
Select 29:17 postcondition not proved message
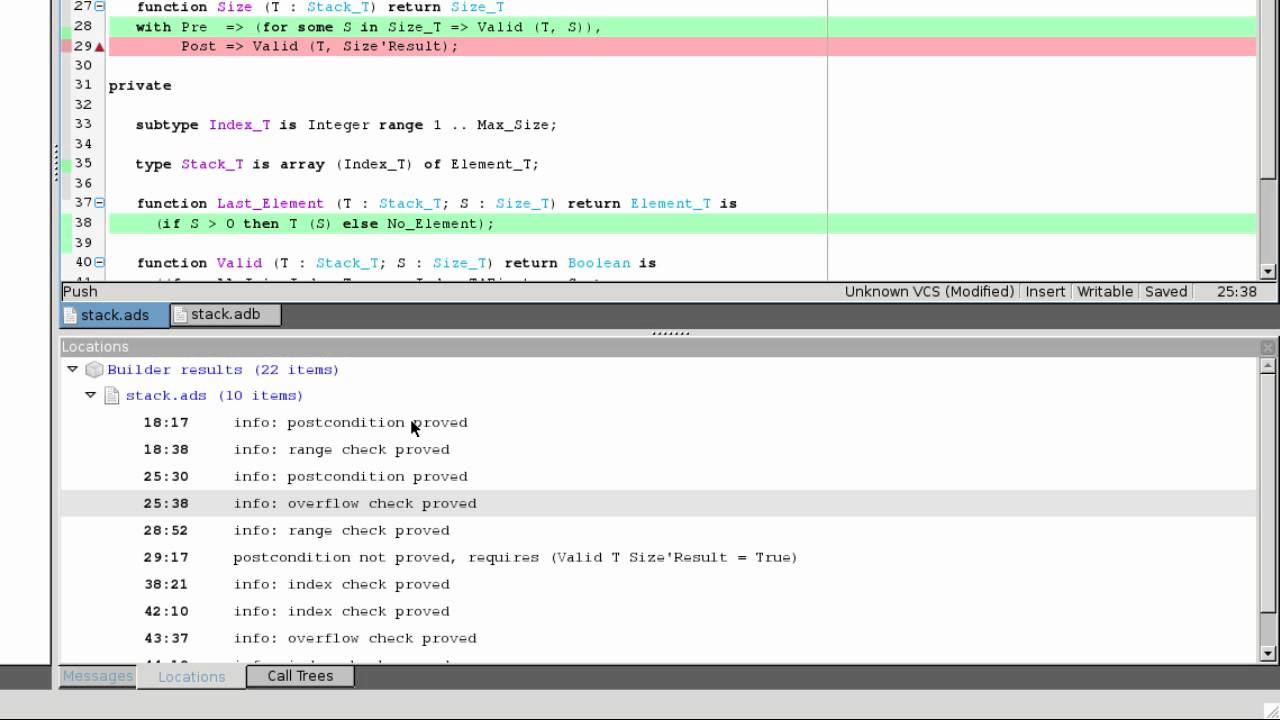pos(658,557)
